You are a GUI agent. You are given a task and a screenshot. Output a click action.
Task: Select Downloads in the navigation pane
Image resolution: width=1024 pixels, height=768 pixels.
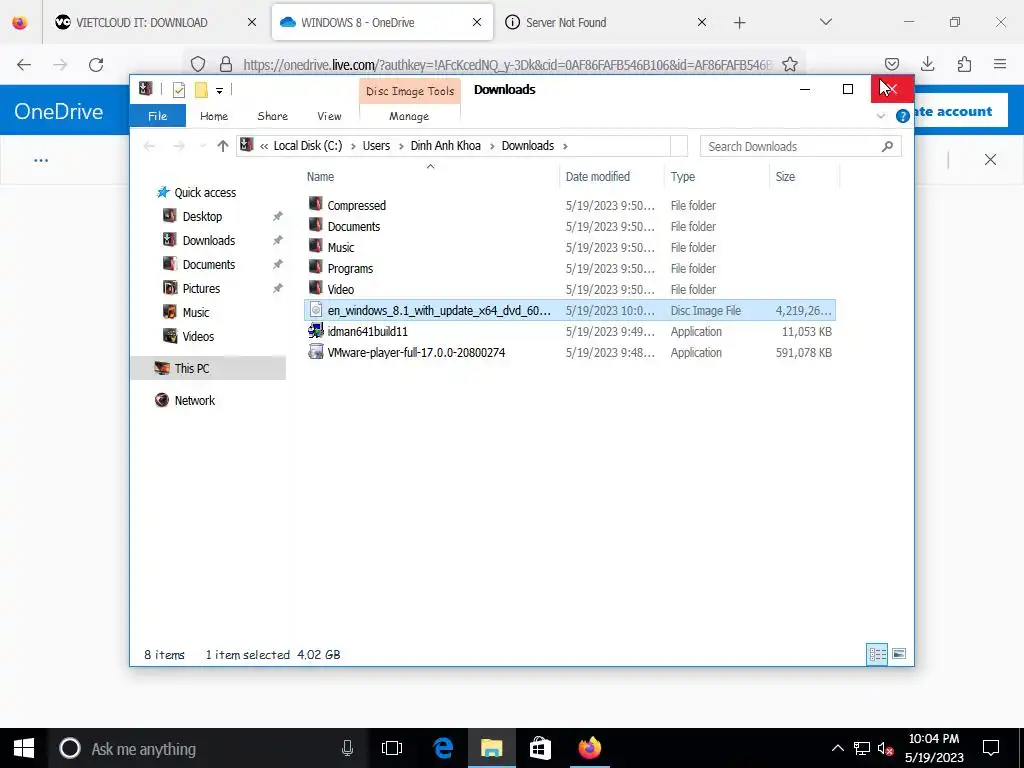click(x=208, y=240)
